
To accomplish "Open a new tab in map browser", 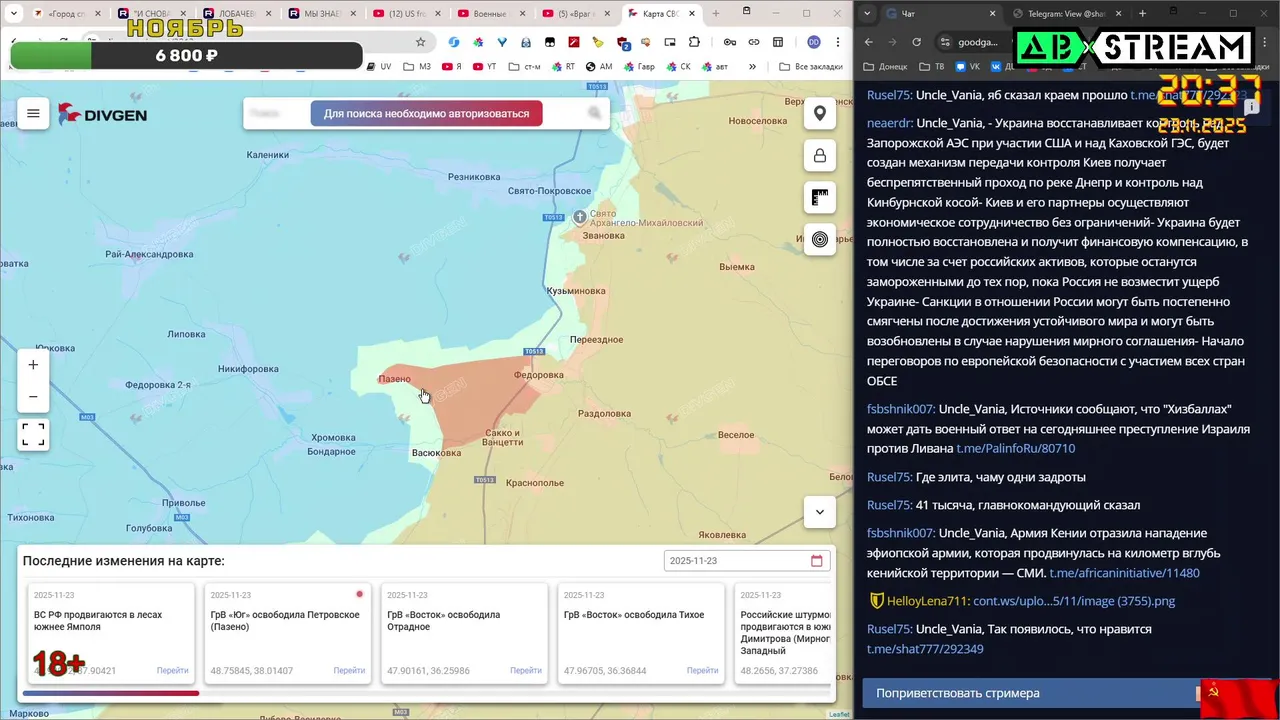I will (716, 14).
